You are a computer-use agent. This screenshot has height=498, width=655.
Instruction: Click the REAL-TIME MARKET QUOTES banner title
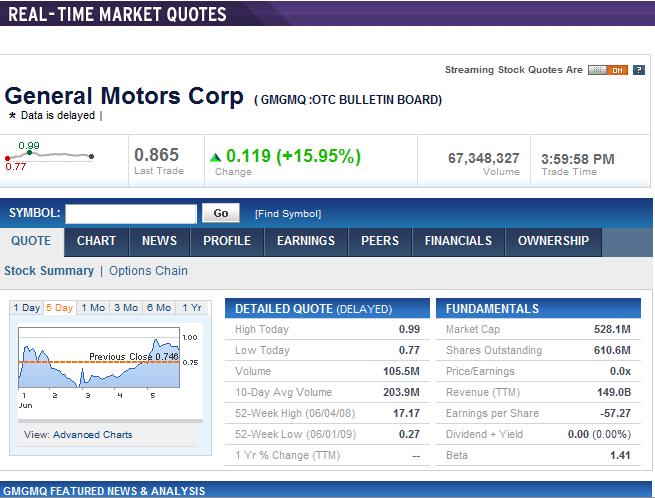[117, 14]
